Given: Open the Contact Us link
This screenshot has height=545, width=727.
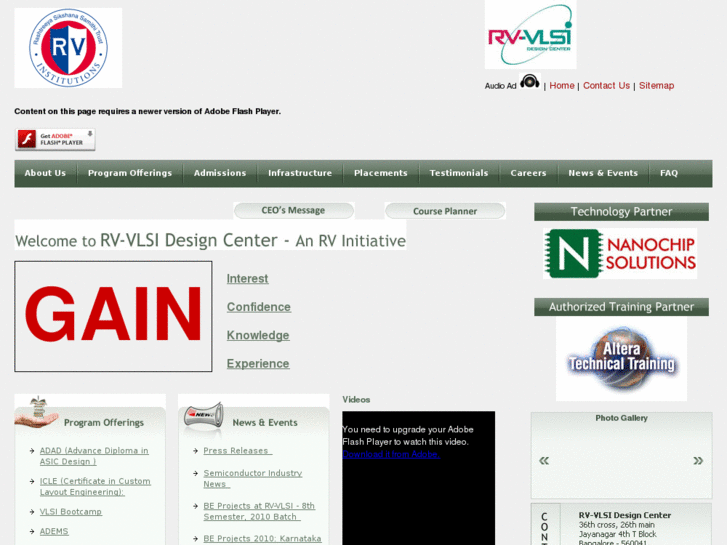Looking at the screenshot, I should [606, 86].
